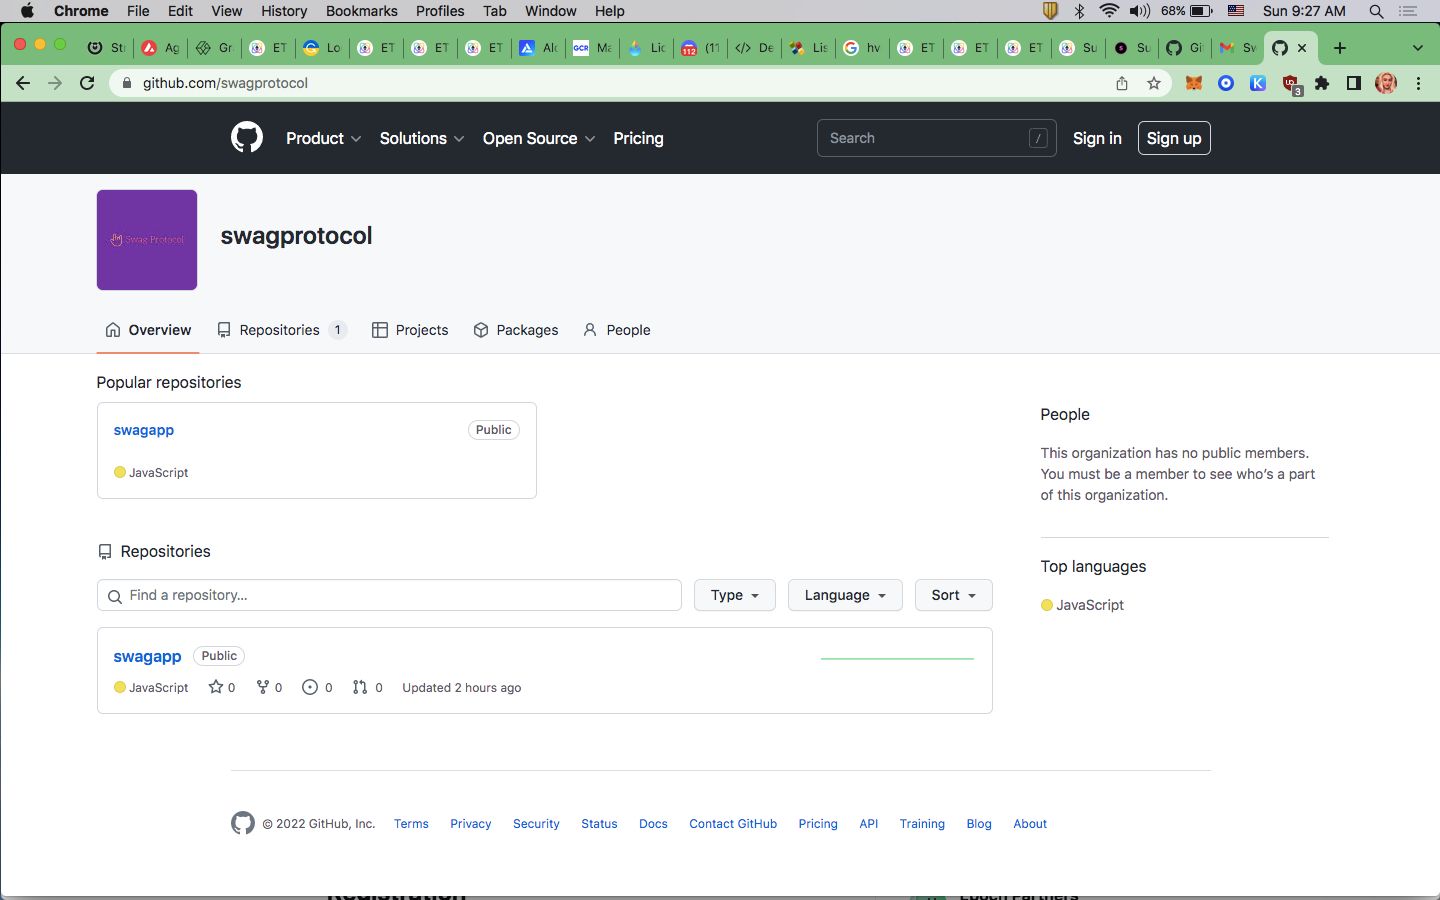The height and width of the screenshot is (900, 1440).
Task: Open the Security footer link
Action: point(536,824)
